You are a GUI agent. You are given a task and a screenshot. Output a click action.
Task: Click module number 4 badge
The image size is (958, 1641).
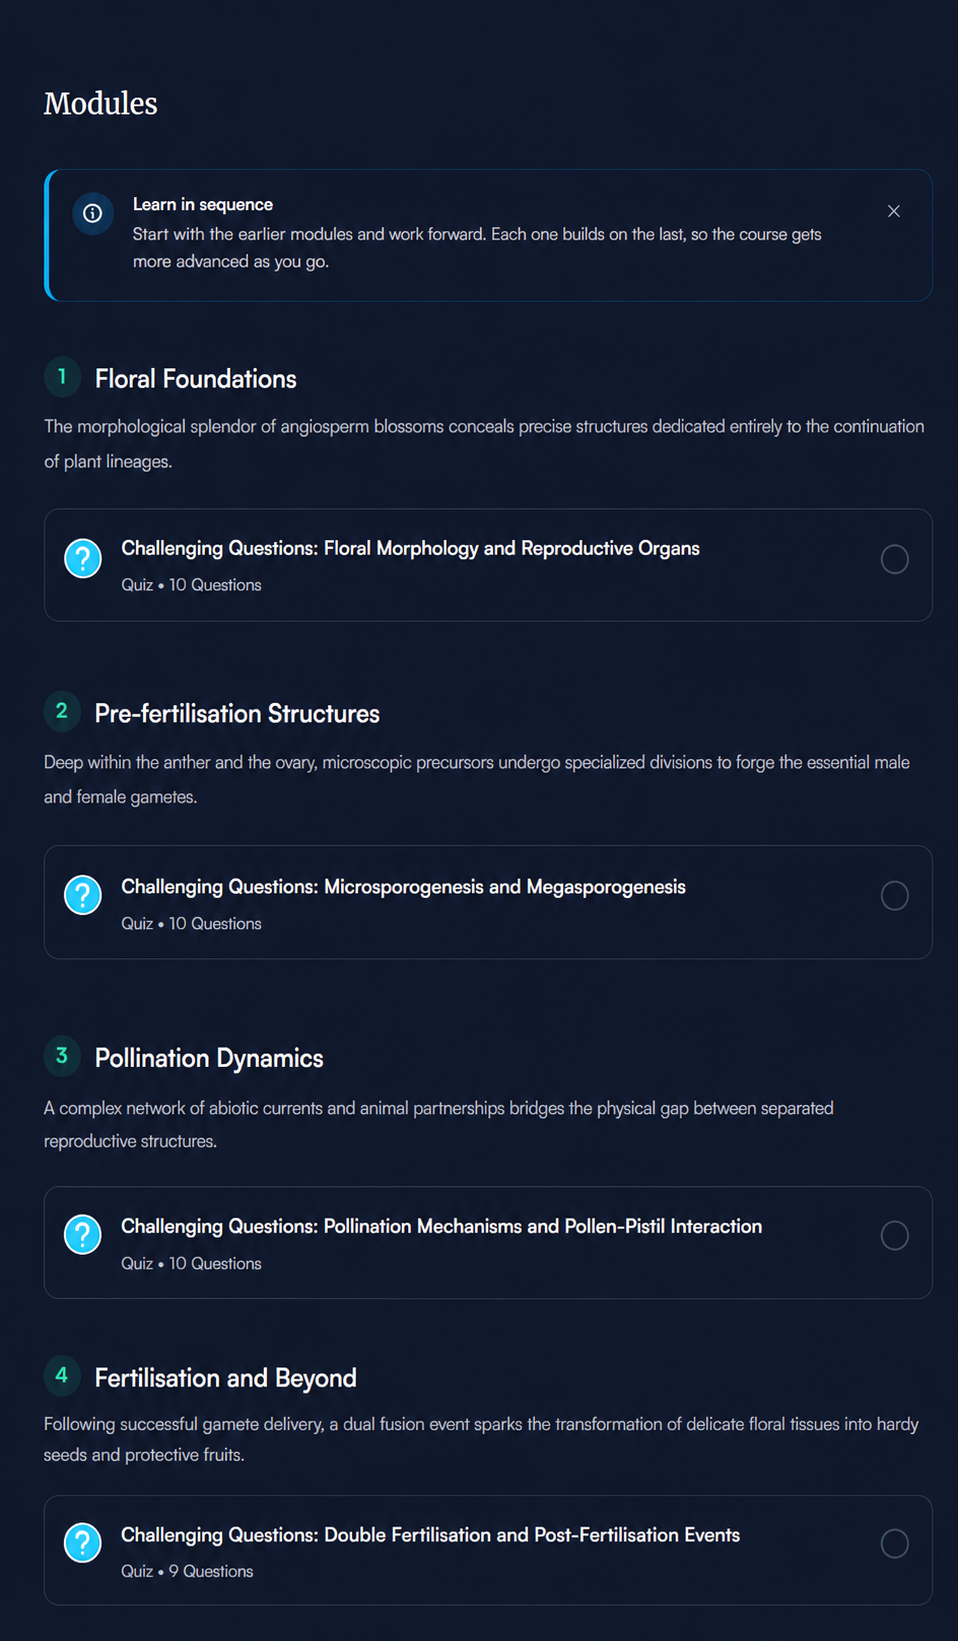(62, 1375)
